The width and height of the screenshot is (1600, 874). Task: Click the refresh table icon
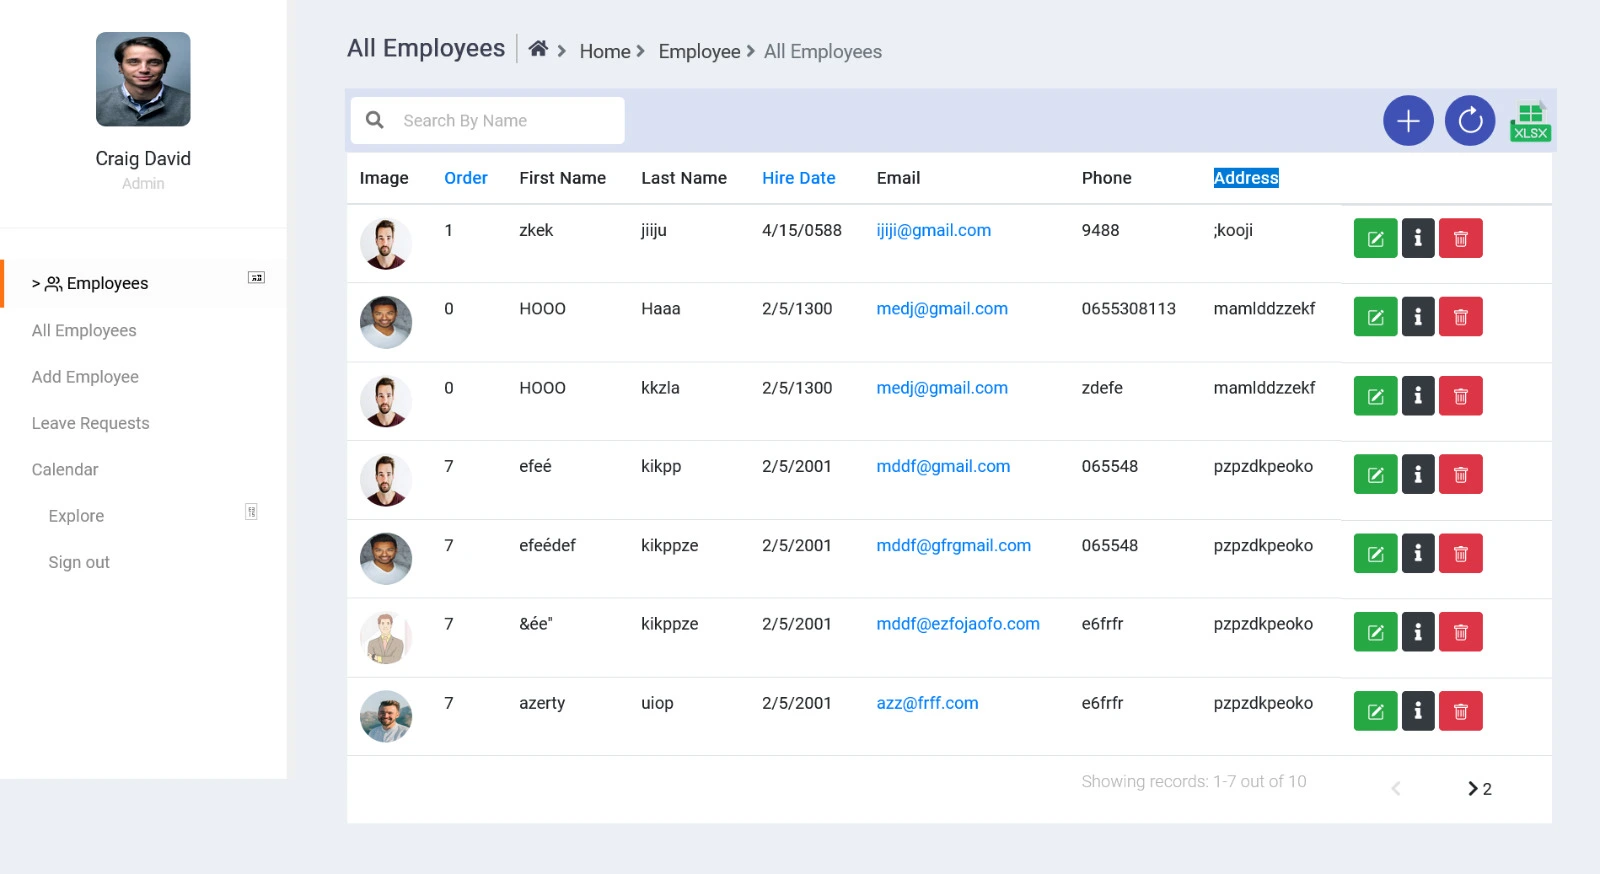(x=1469, y=121)
